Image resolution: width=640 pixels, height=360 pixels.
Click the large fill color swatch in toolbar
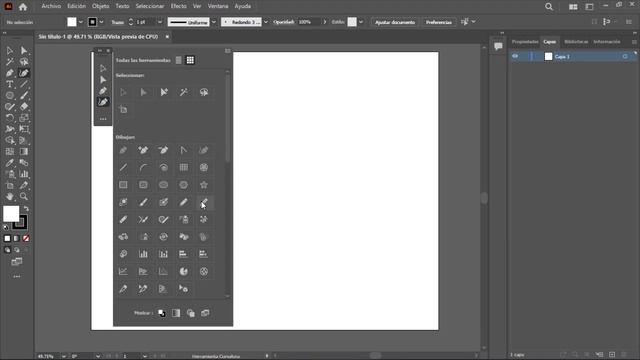click(x=11, y=213)
